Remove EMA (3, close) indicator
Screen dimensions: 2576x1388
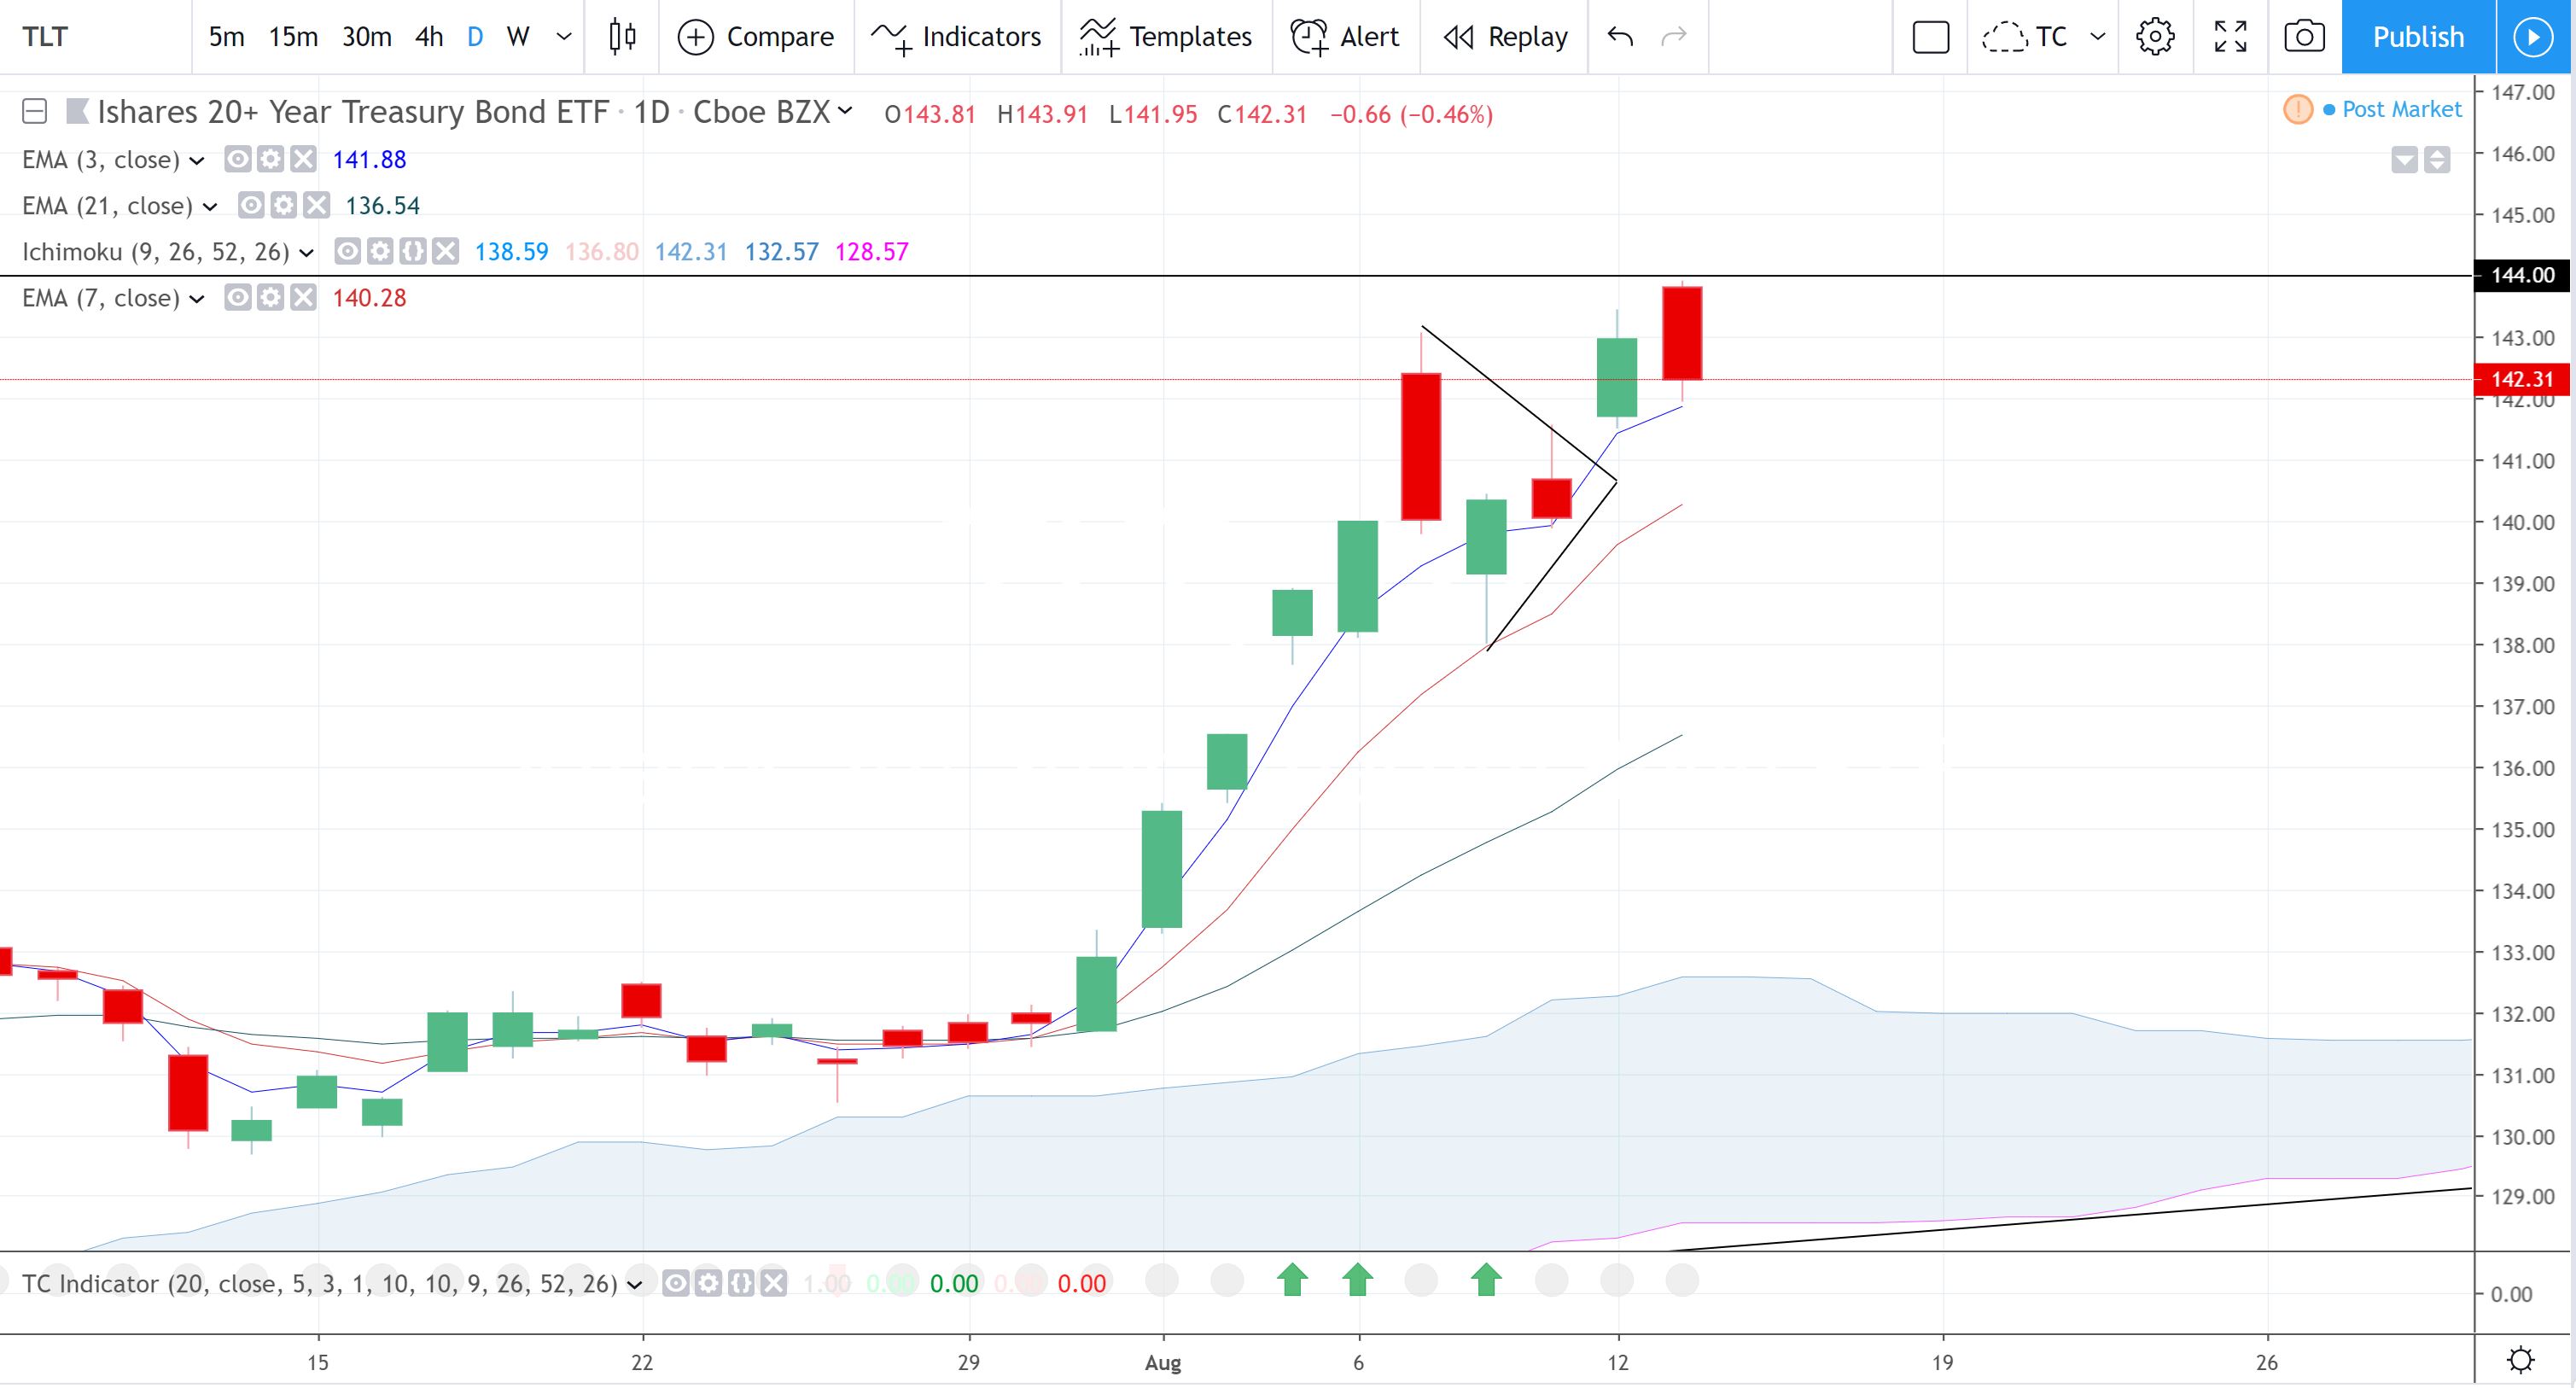[x=303, y=159]
